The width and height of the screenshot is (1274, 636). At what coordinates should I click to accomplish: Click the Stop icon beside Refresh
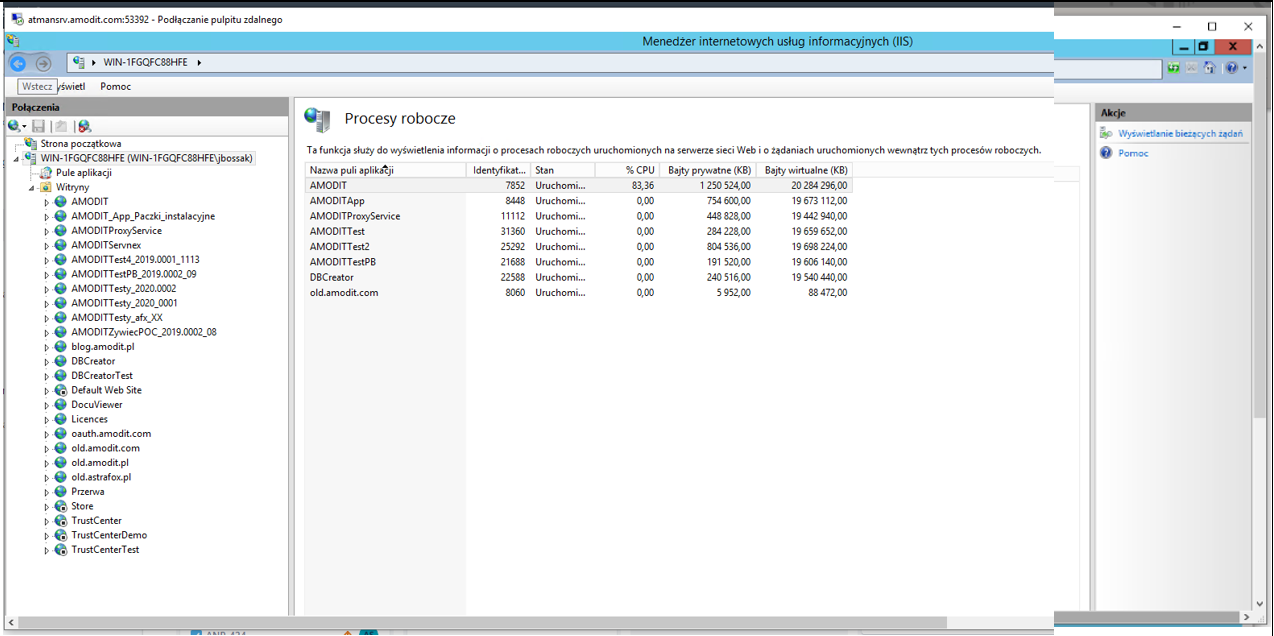click(x=1190, y=68)
